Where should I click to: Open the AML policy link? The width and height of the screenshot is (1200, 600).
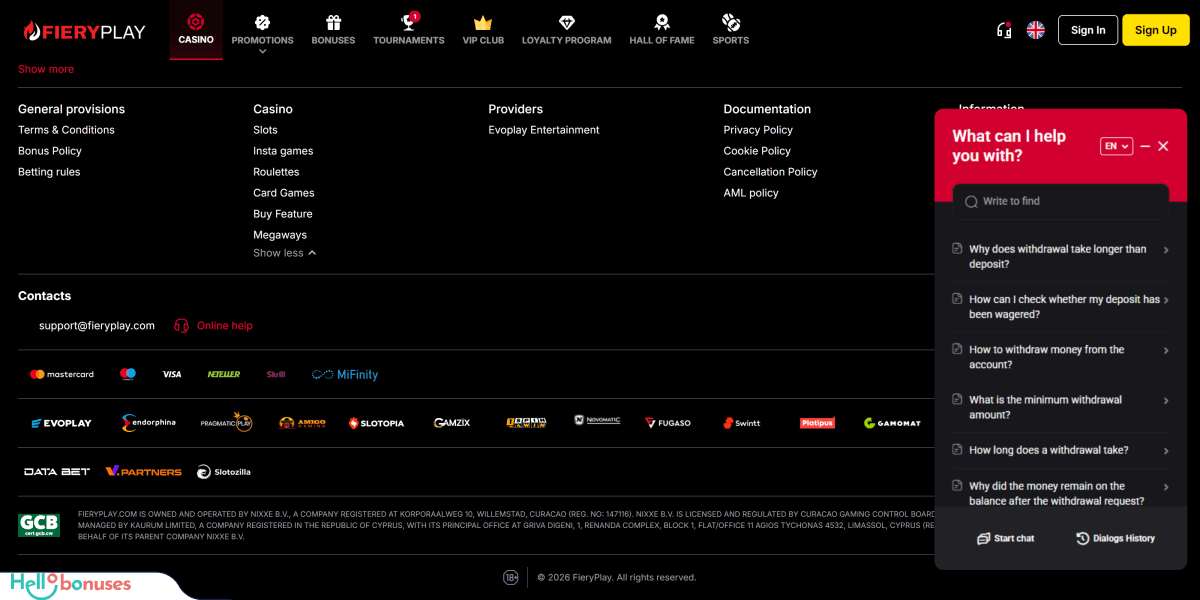751,193
